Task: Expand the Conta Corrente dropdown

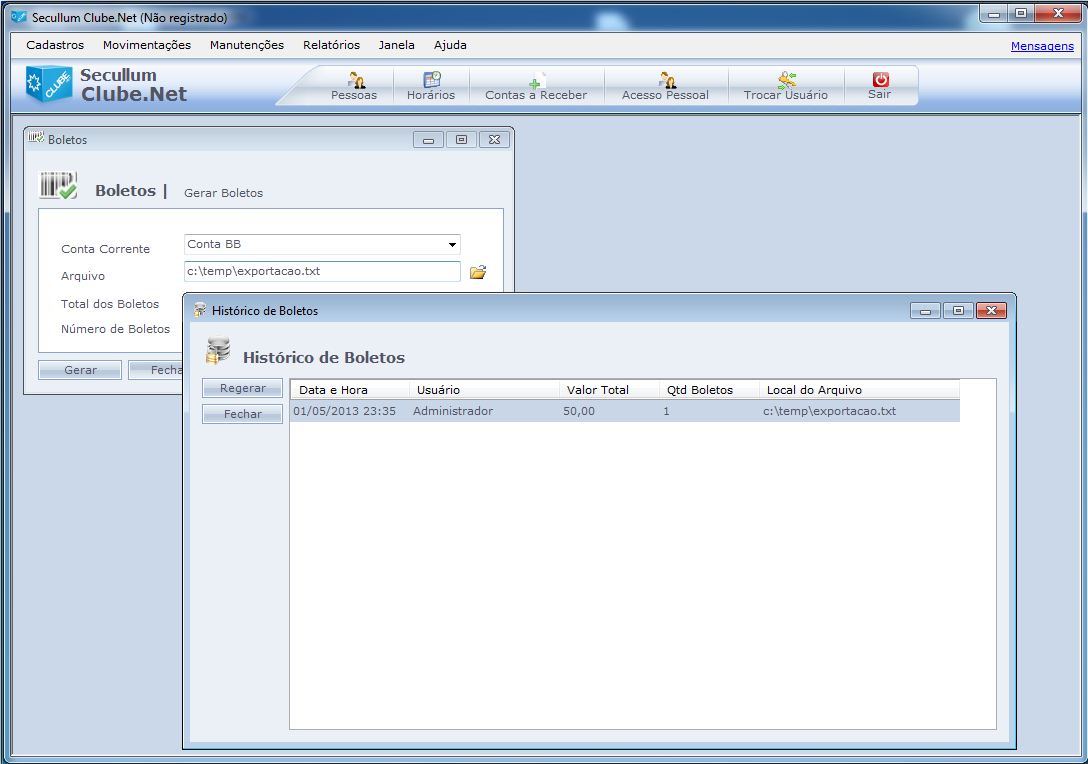Action: 452,244
